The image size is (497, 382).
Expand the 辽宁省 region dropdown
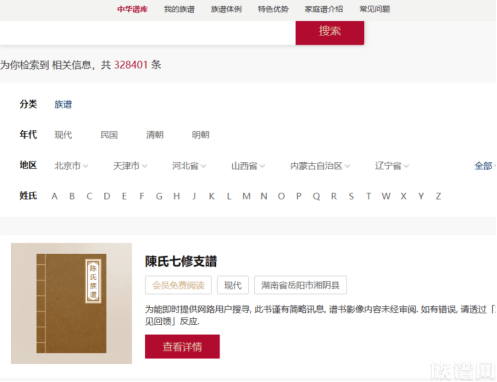coord(392,166)
